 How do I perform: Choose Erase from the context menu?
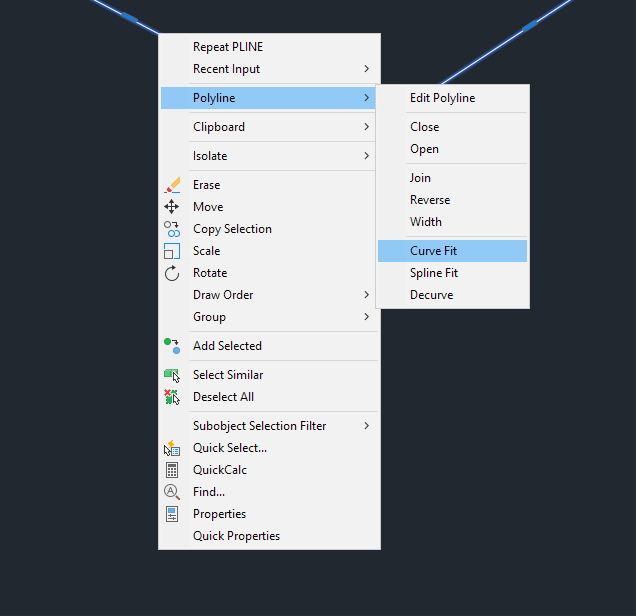coord(269,185)
